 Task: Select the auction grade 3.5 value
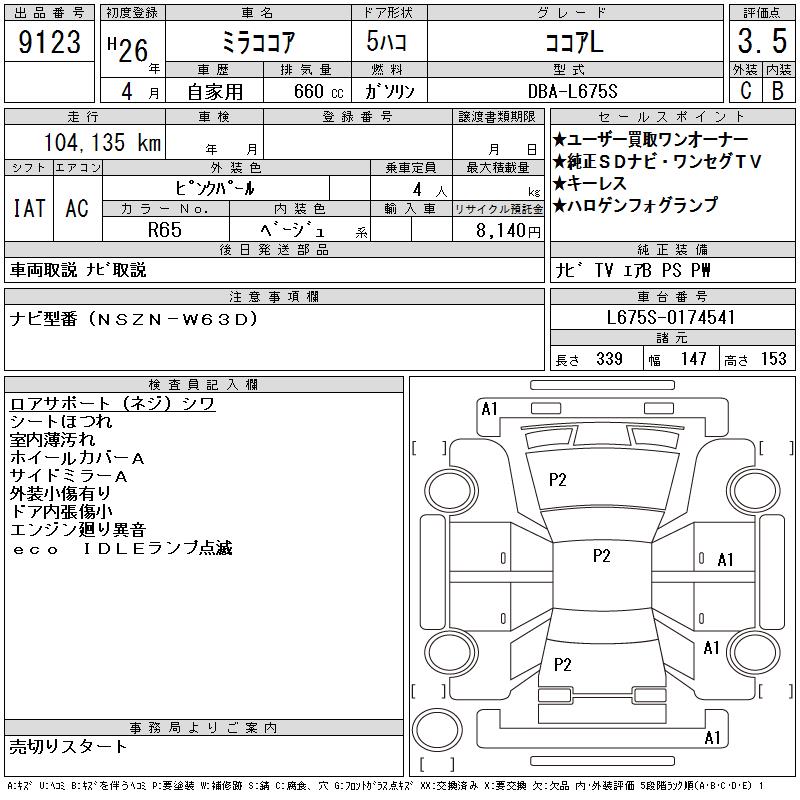point(762,41)
